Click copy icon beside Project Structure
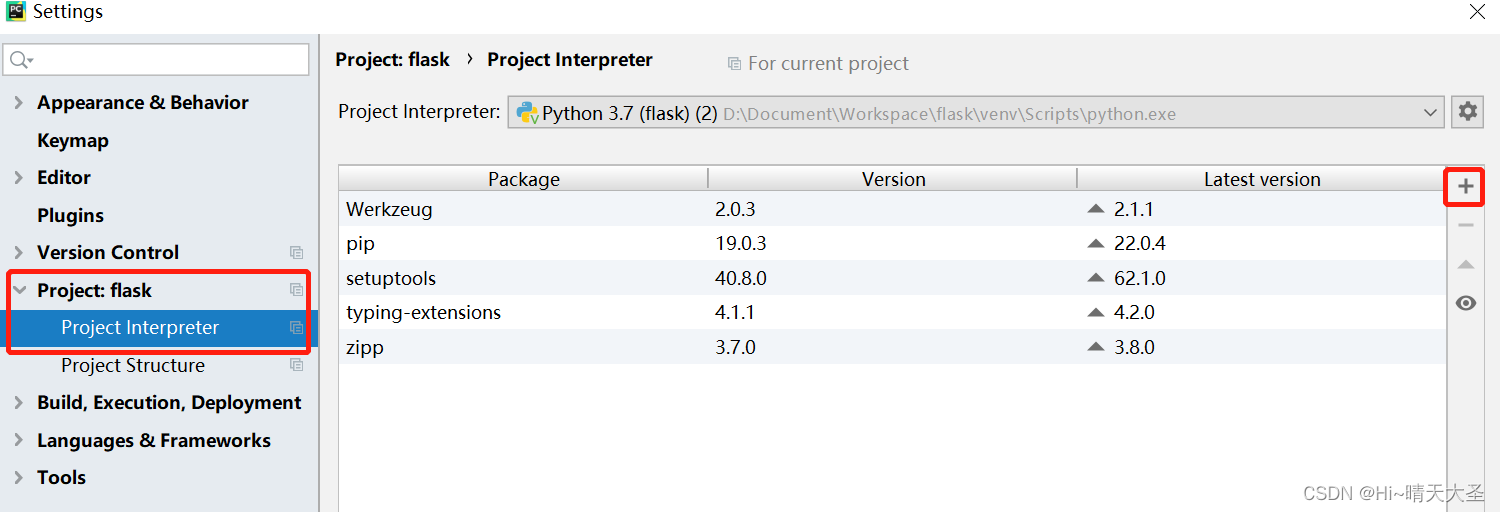 (x=296, y=365)
